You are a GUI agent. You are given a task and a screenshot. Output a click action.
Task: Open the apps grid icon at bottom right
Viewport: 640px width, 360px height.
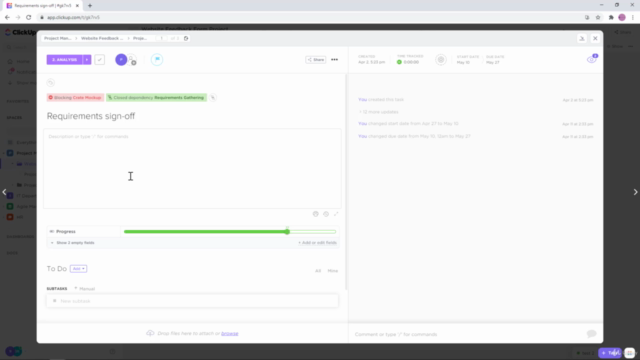point(629,353)
